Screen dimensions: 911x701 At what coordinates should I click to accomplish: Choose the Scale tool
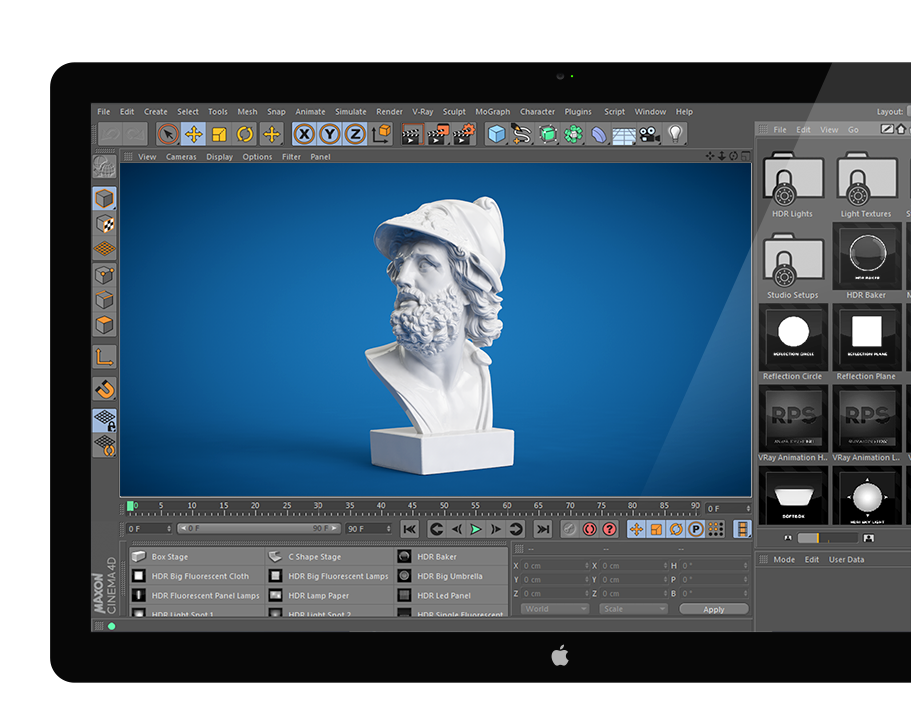tap(219, 134)
